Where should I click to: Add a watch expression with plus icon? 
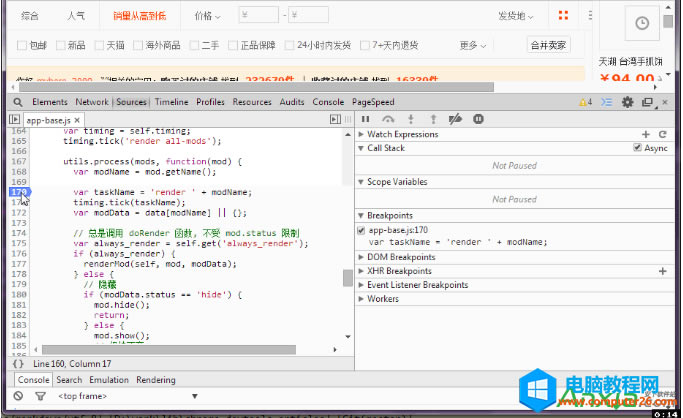pyautogui.click(x=646, y=134)
